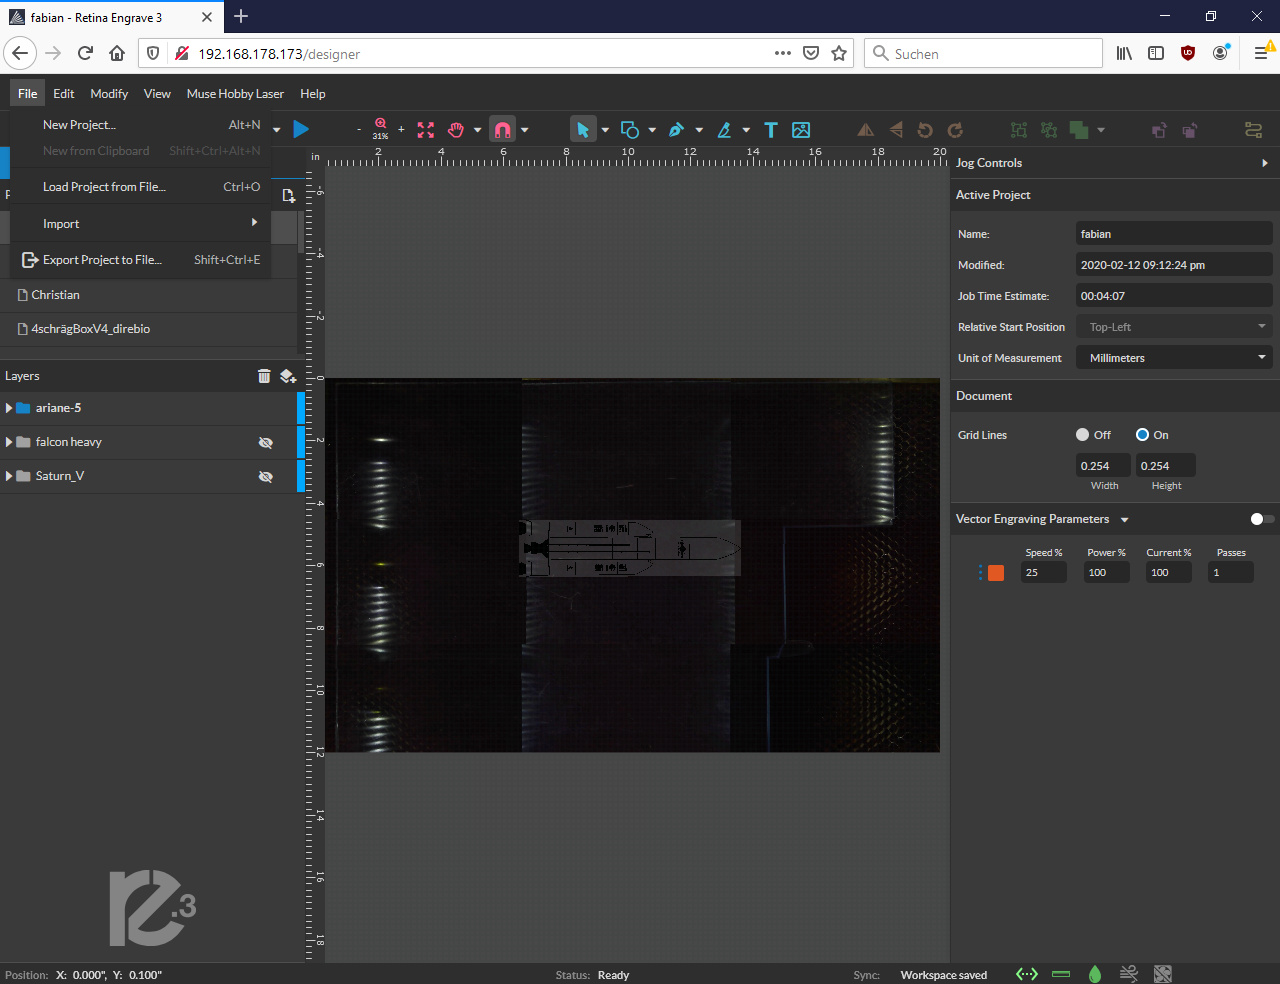
Task: Click the ungroup objects icon
Action: click(x=1049, y=130)
